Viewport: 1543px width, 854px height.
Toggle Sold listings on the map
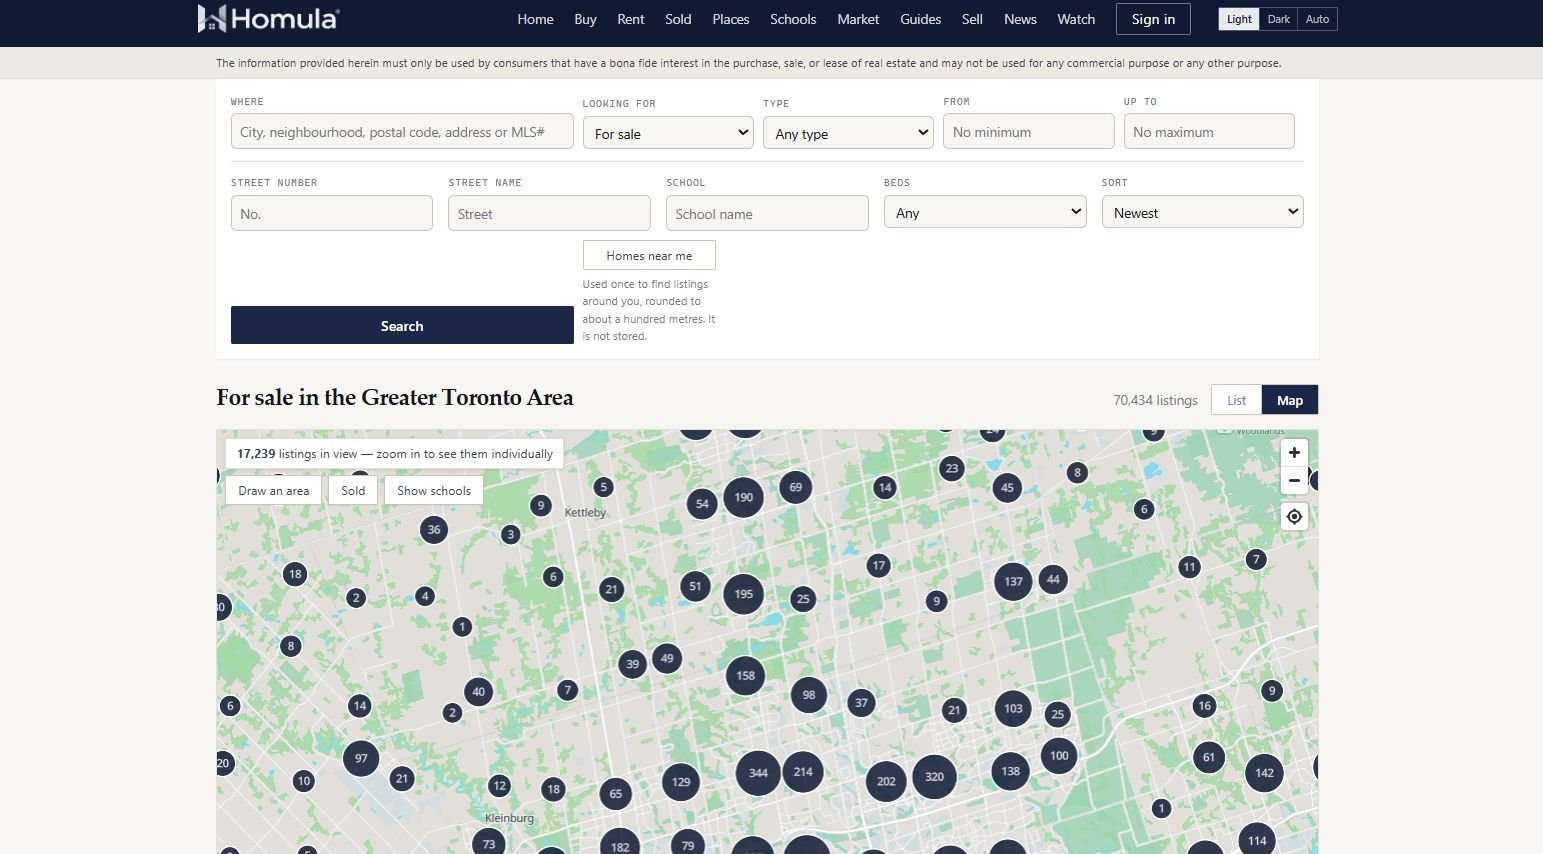[x=353, y=491]
